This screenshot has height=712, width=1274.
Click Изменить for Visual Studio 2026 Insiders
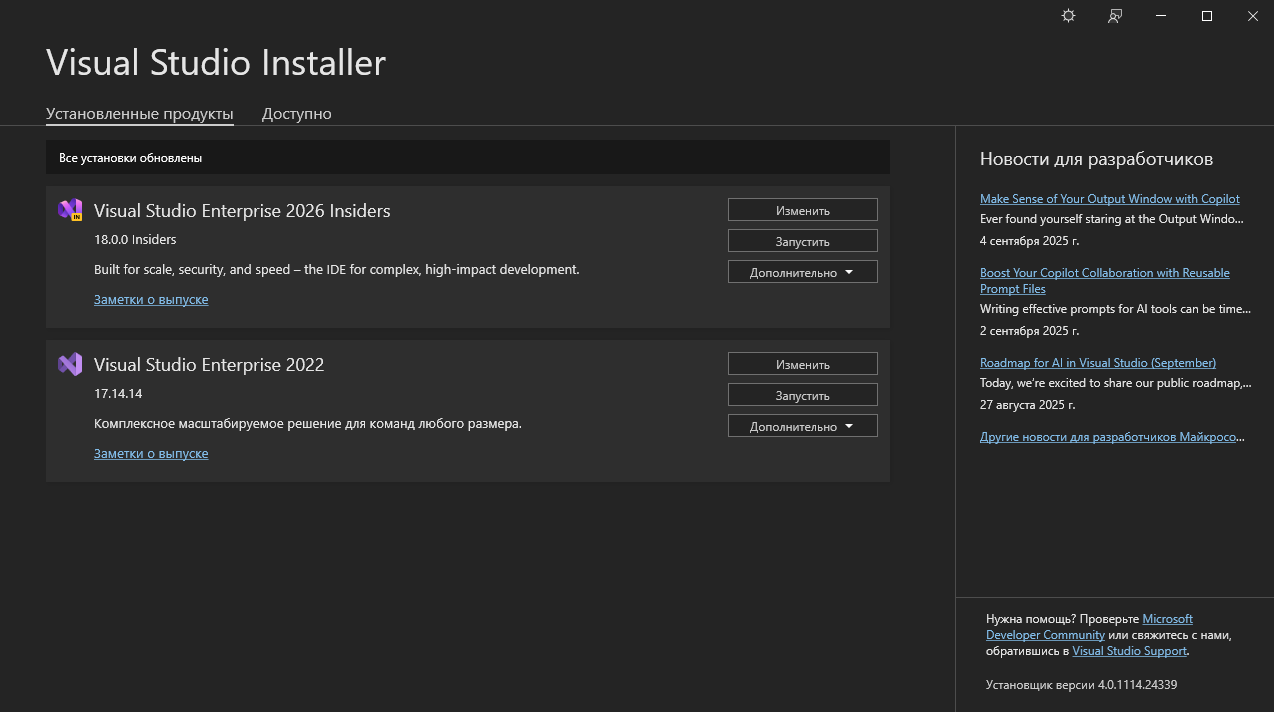click(803, 210)
